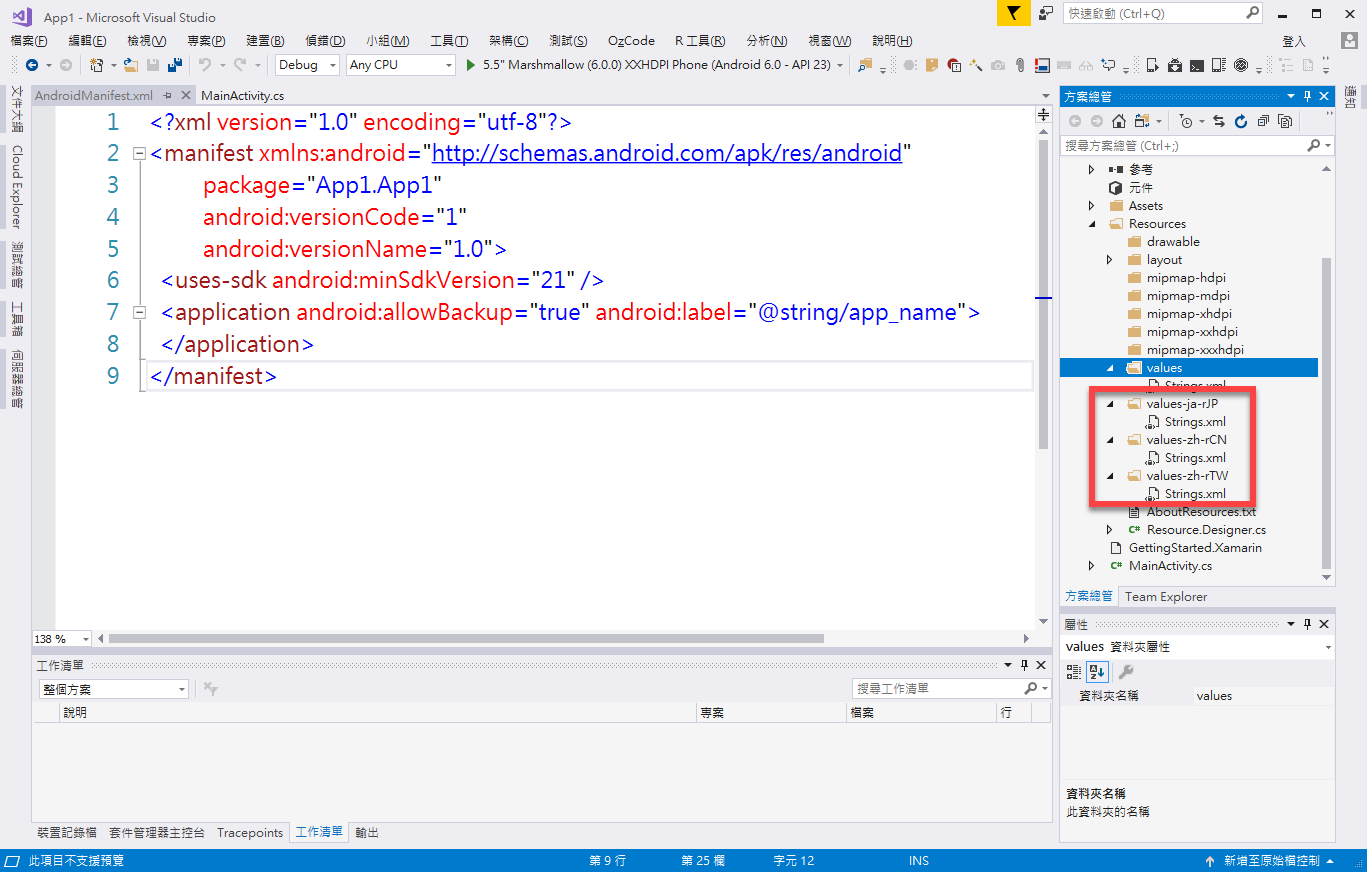Click the 登入 sign-in link

coord(1294,41)
